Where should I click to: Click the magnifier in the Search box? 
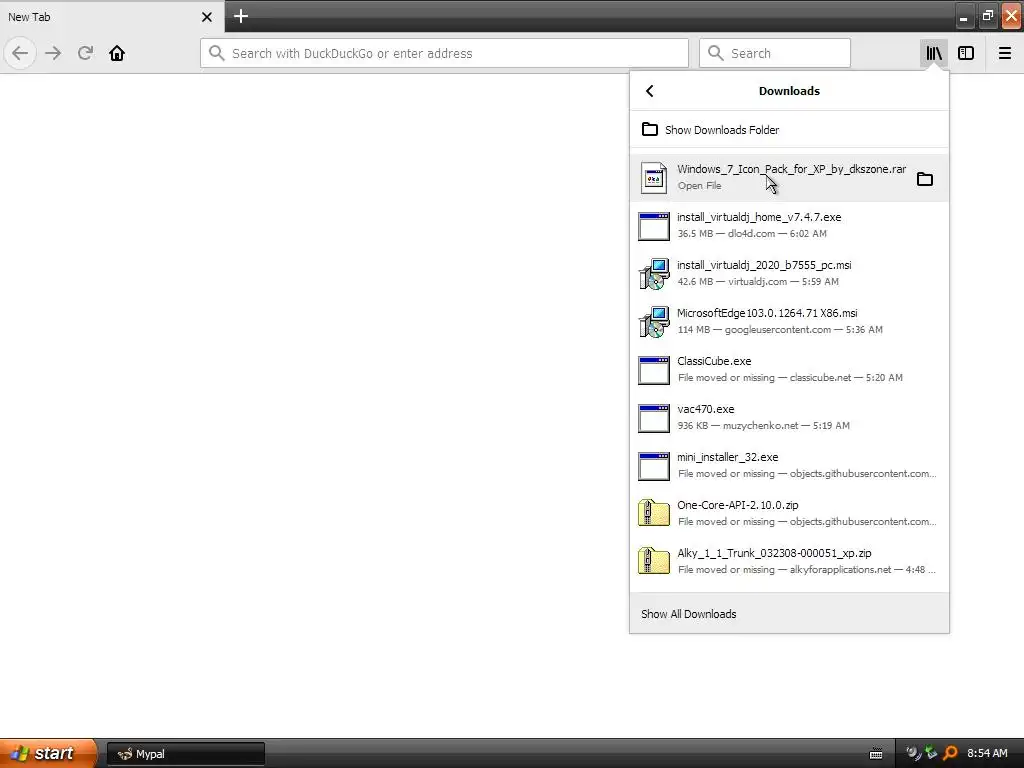tap(716, 53)
